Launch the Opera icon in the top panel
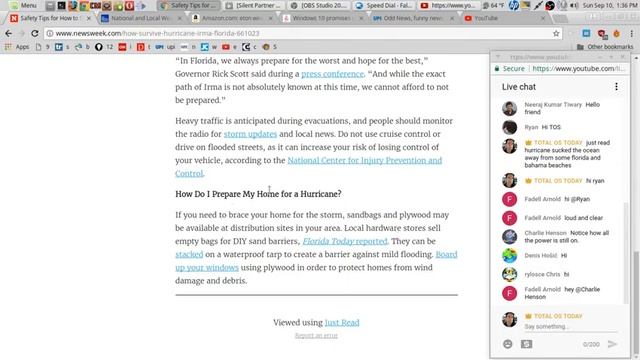 129,6
